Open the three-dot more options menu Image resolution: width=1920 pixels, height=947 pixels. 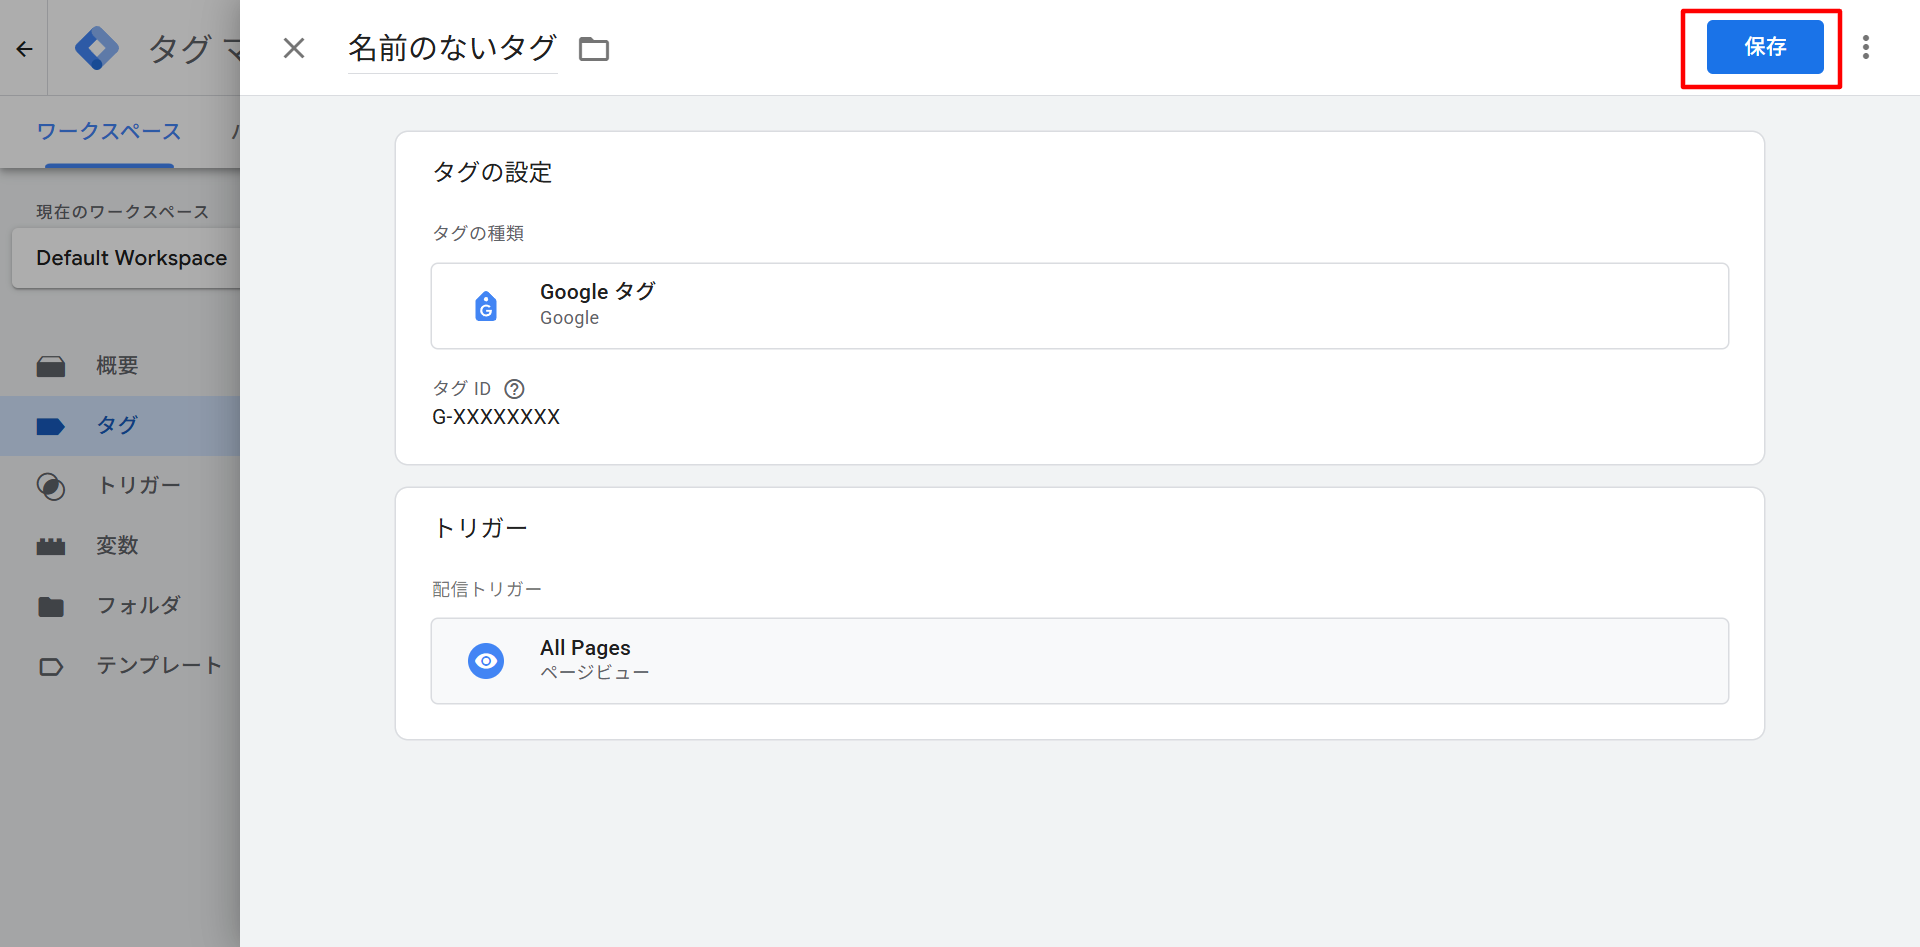coord(1865,47)
